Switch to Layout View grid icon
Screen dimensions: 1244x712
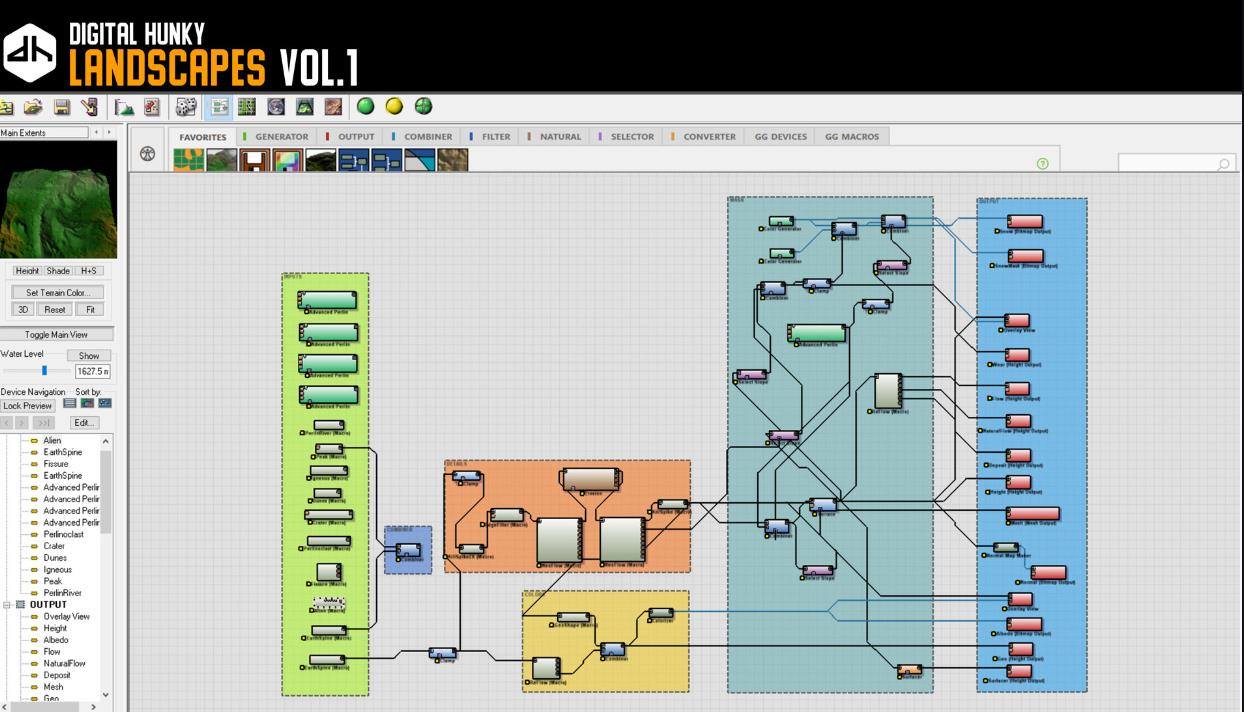pyautogui.click(x=247, y=106)
